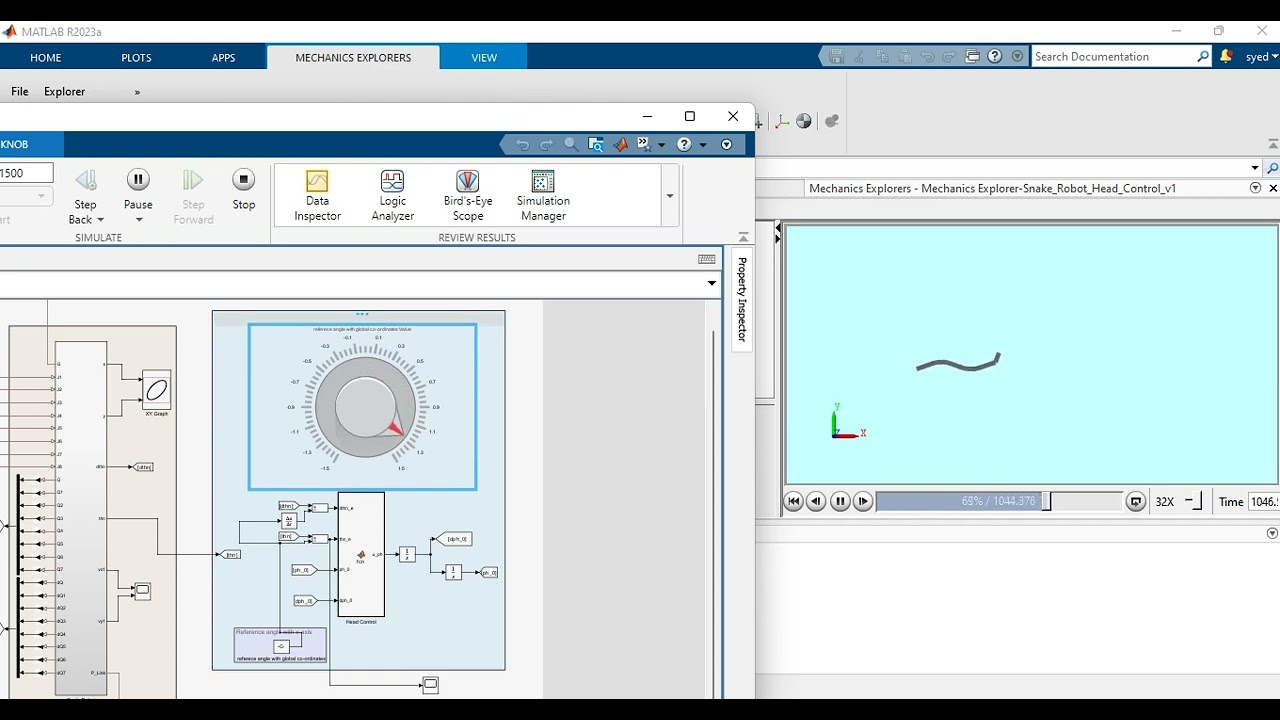Open the Simulink model path dropdown
The width and height of the screenshot is (1280, 720).
pyautogui.click(x=712, y=284)
